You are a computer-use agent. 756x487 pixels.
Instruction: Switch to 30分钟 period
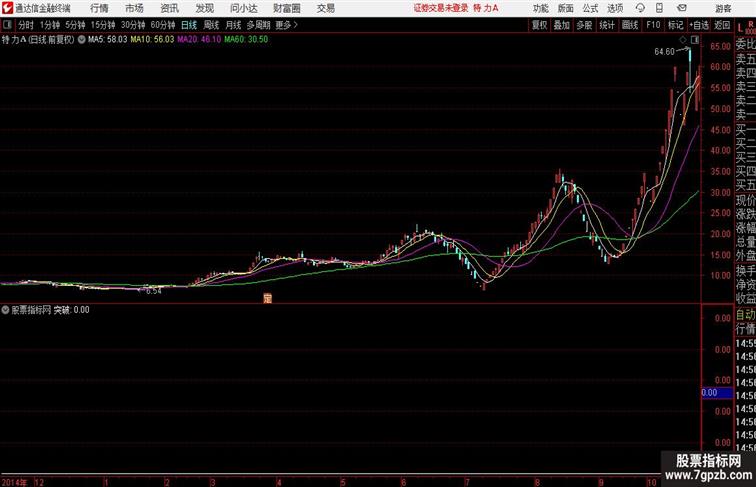[133, 25]
